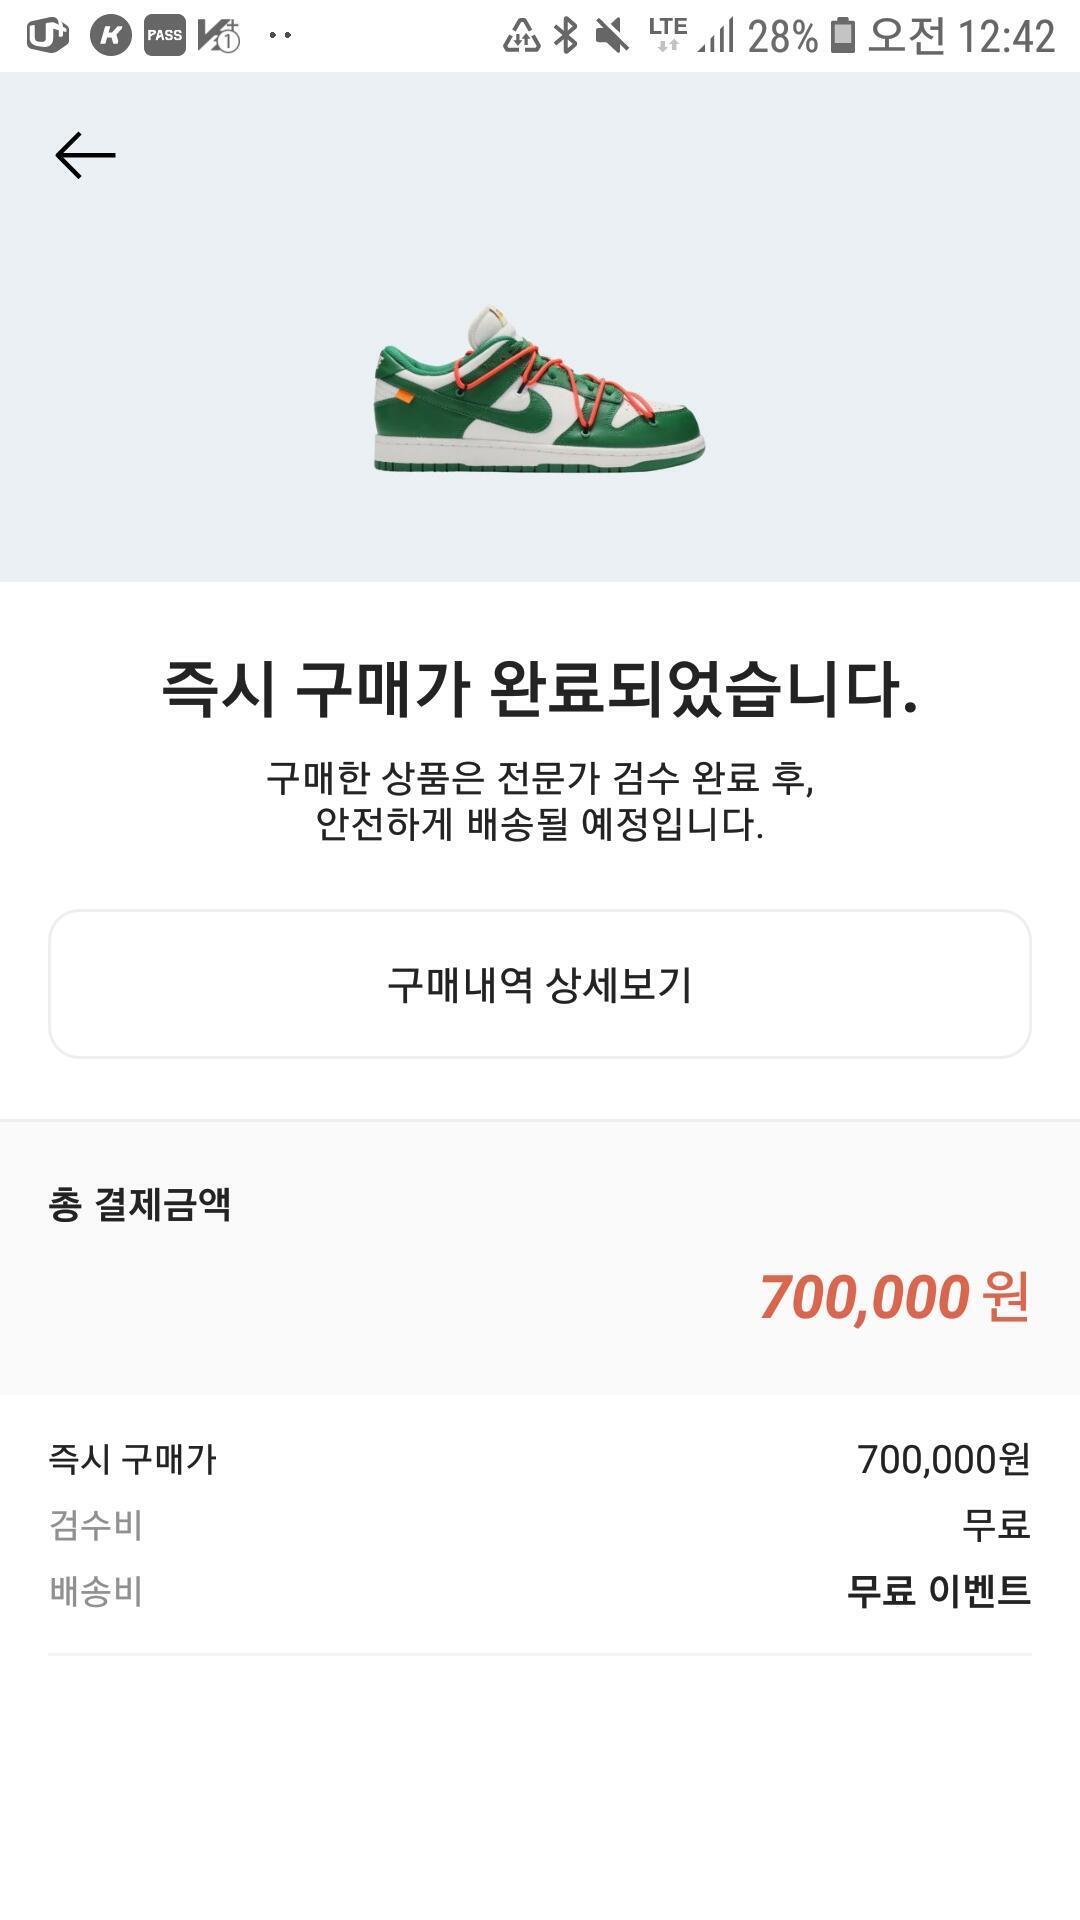Tap the 무료 이벤트 shipping text
This screenshot has width=1080, height=1920.
pos(938,1591)
